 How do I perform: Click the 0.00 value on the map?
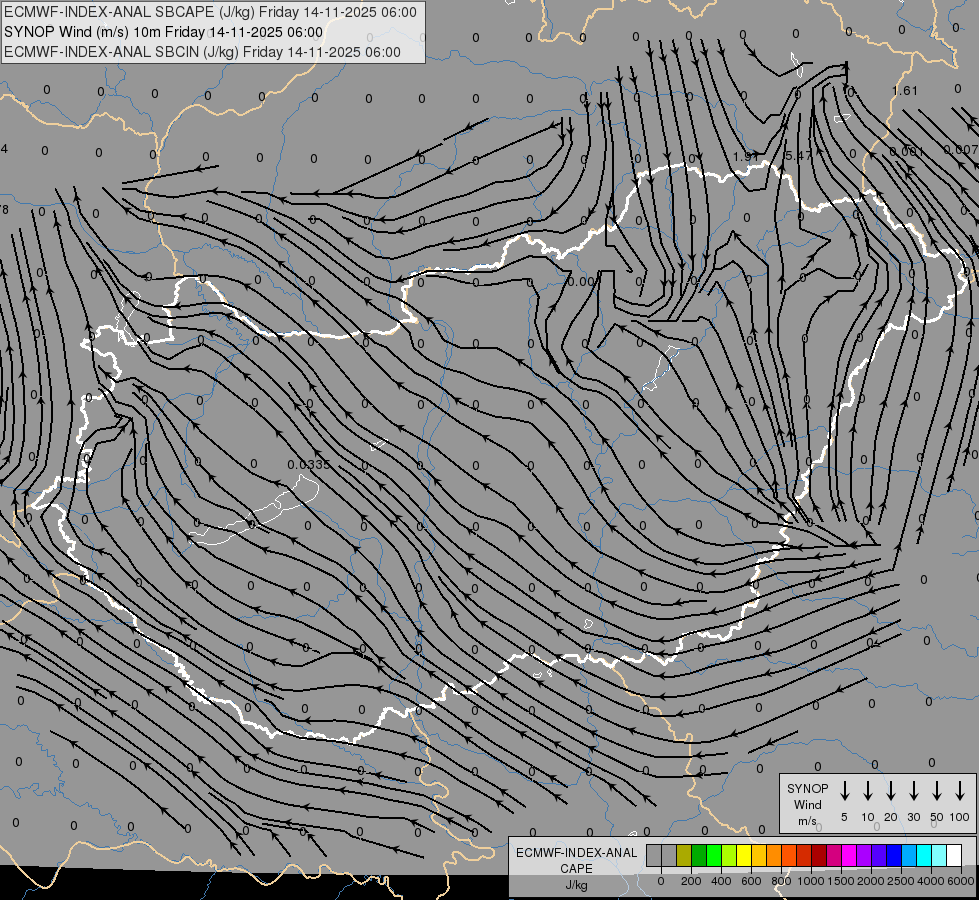(x=581, y=282)
